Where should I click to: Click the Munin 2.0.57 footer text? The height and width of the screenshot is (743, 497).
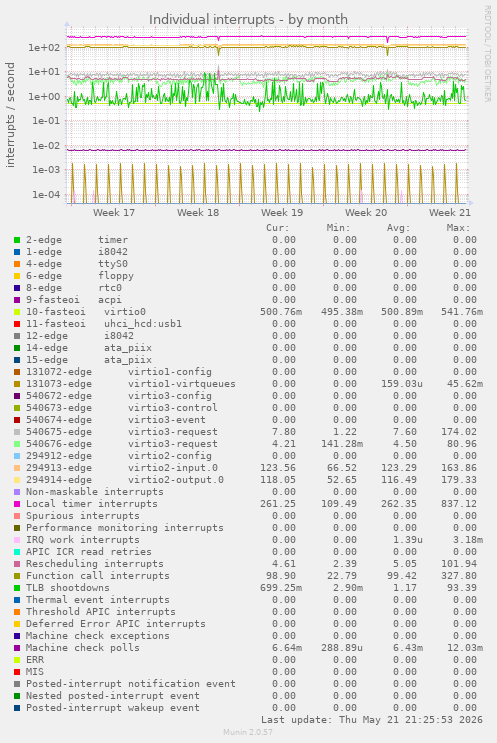point(248,732)
